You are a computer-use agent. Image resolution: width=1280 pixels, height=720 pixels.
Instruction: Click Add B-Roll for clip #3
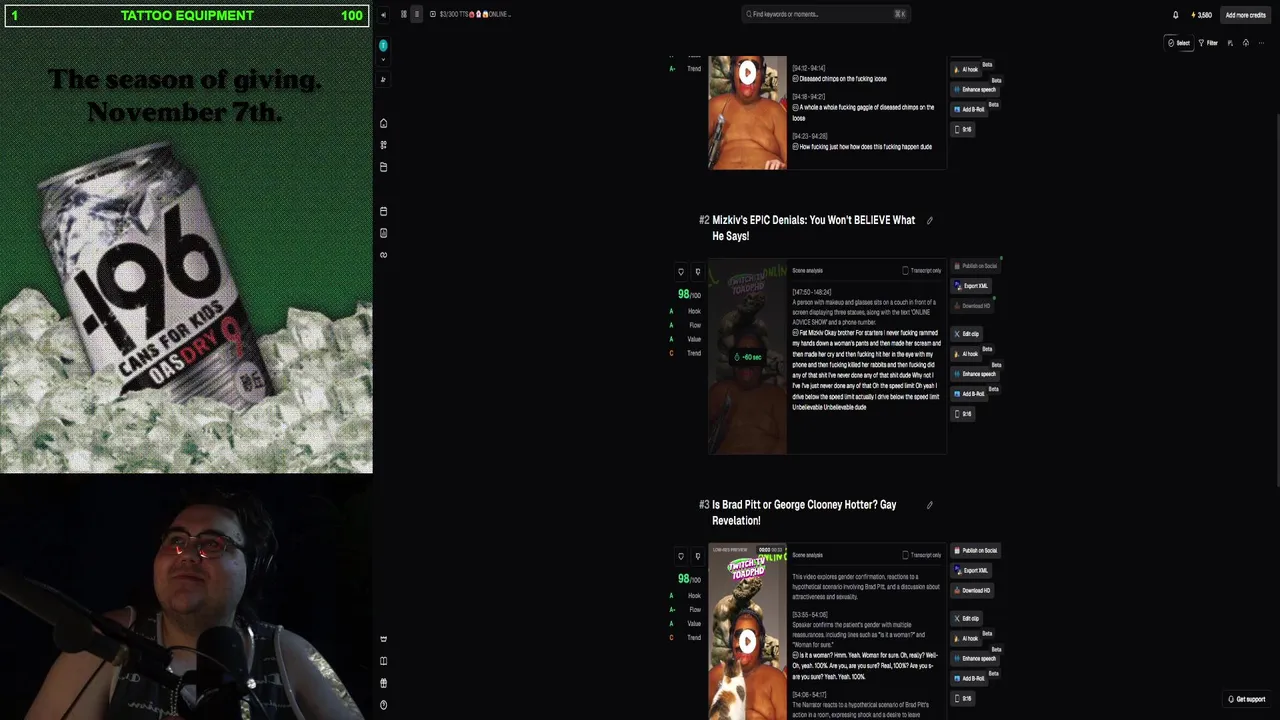click(x=969, y=678)
